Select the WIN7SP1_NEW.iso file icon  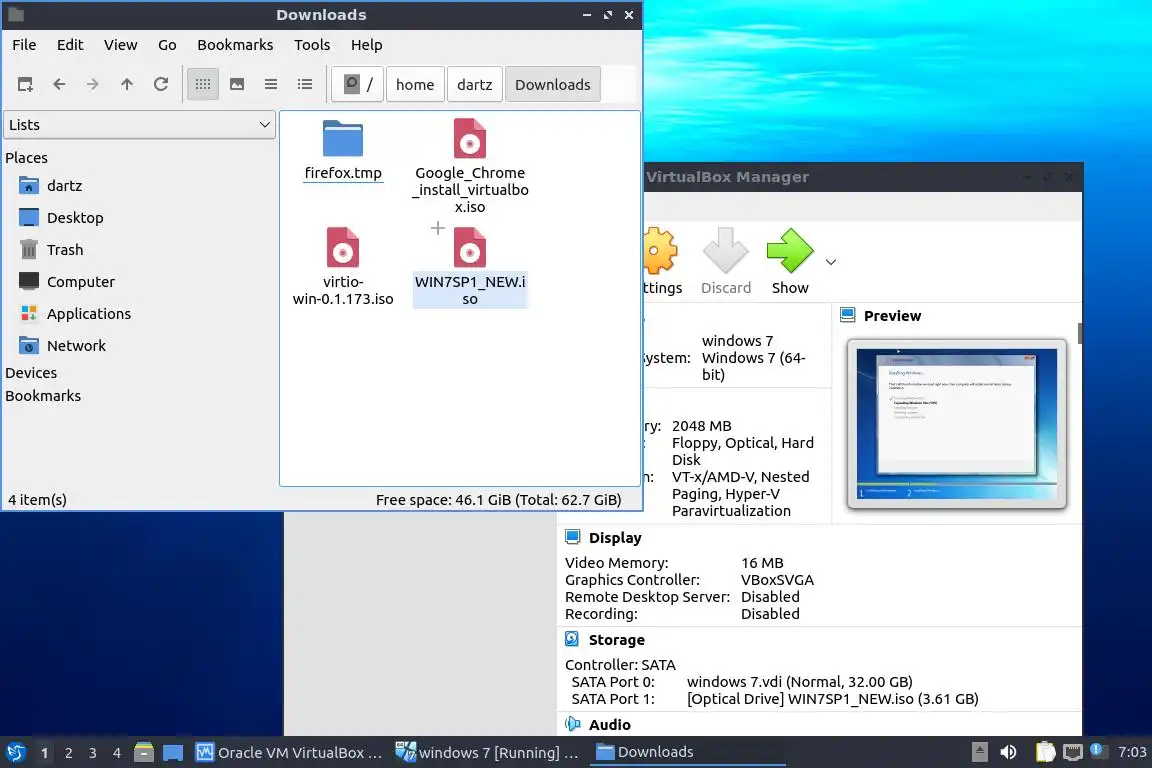pos(469,247)
